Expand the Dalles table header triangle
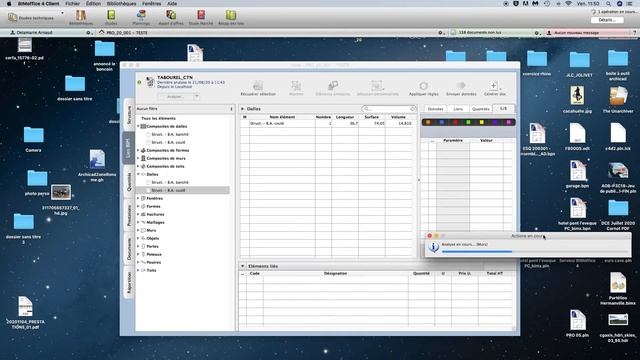The width and height of the screenshot is (640, 360). [x=242, y=109]
